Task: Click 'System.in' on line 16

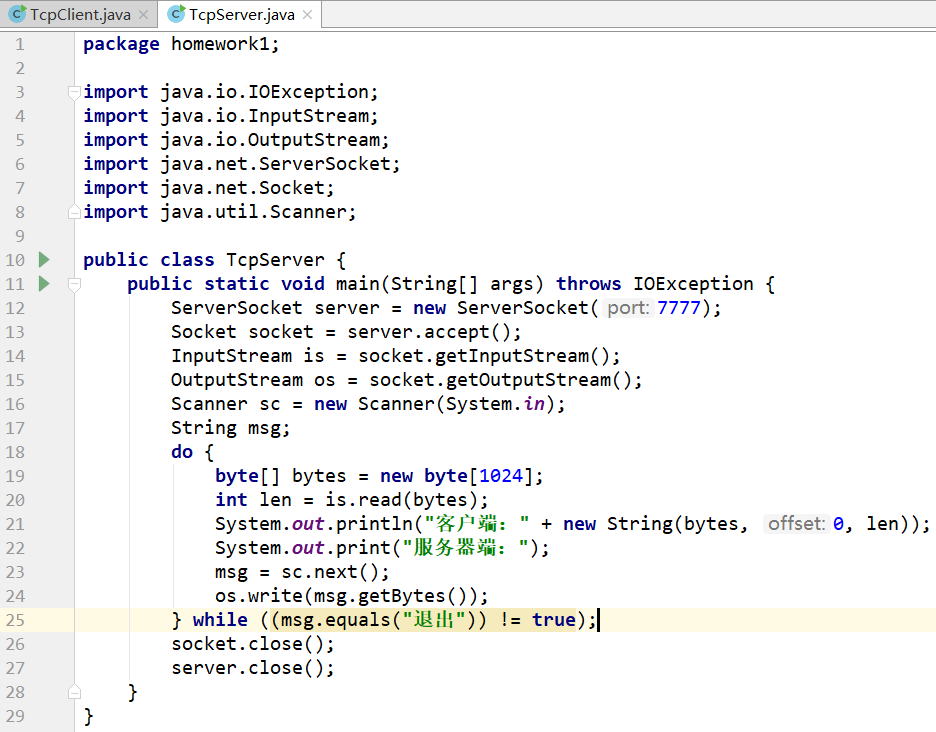Action: pos(495,404)
